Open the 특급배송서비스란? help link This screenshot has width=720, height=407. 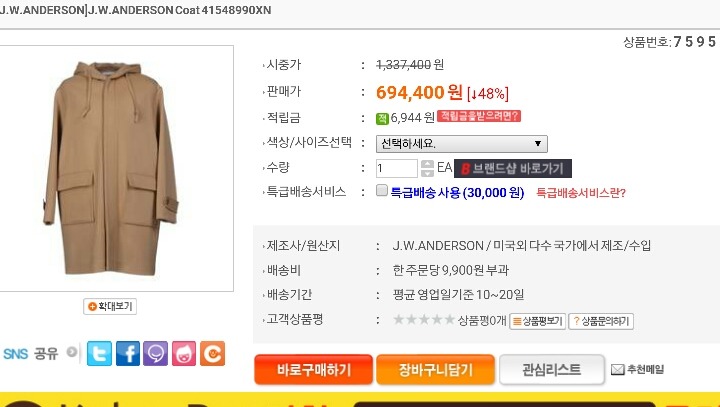[x=581, y=193]
